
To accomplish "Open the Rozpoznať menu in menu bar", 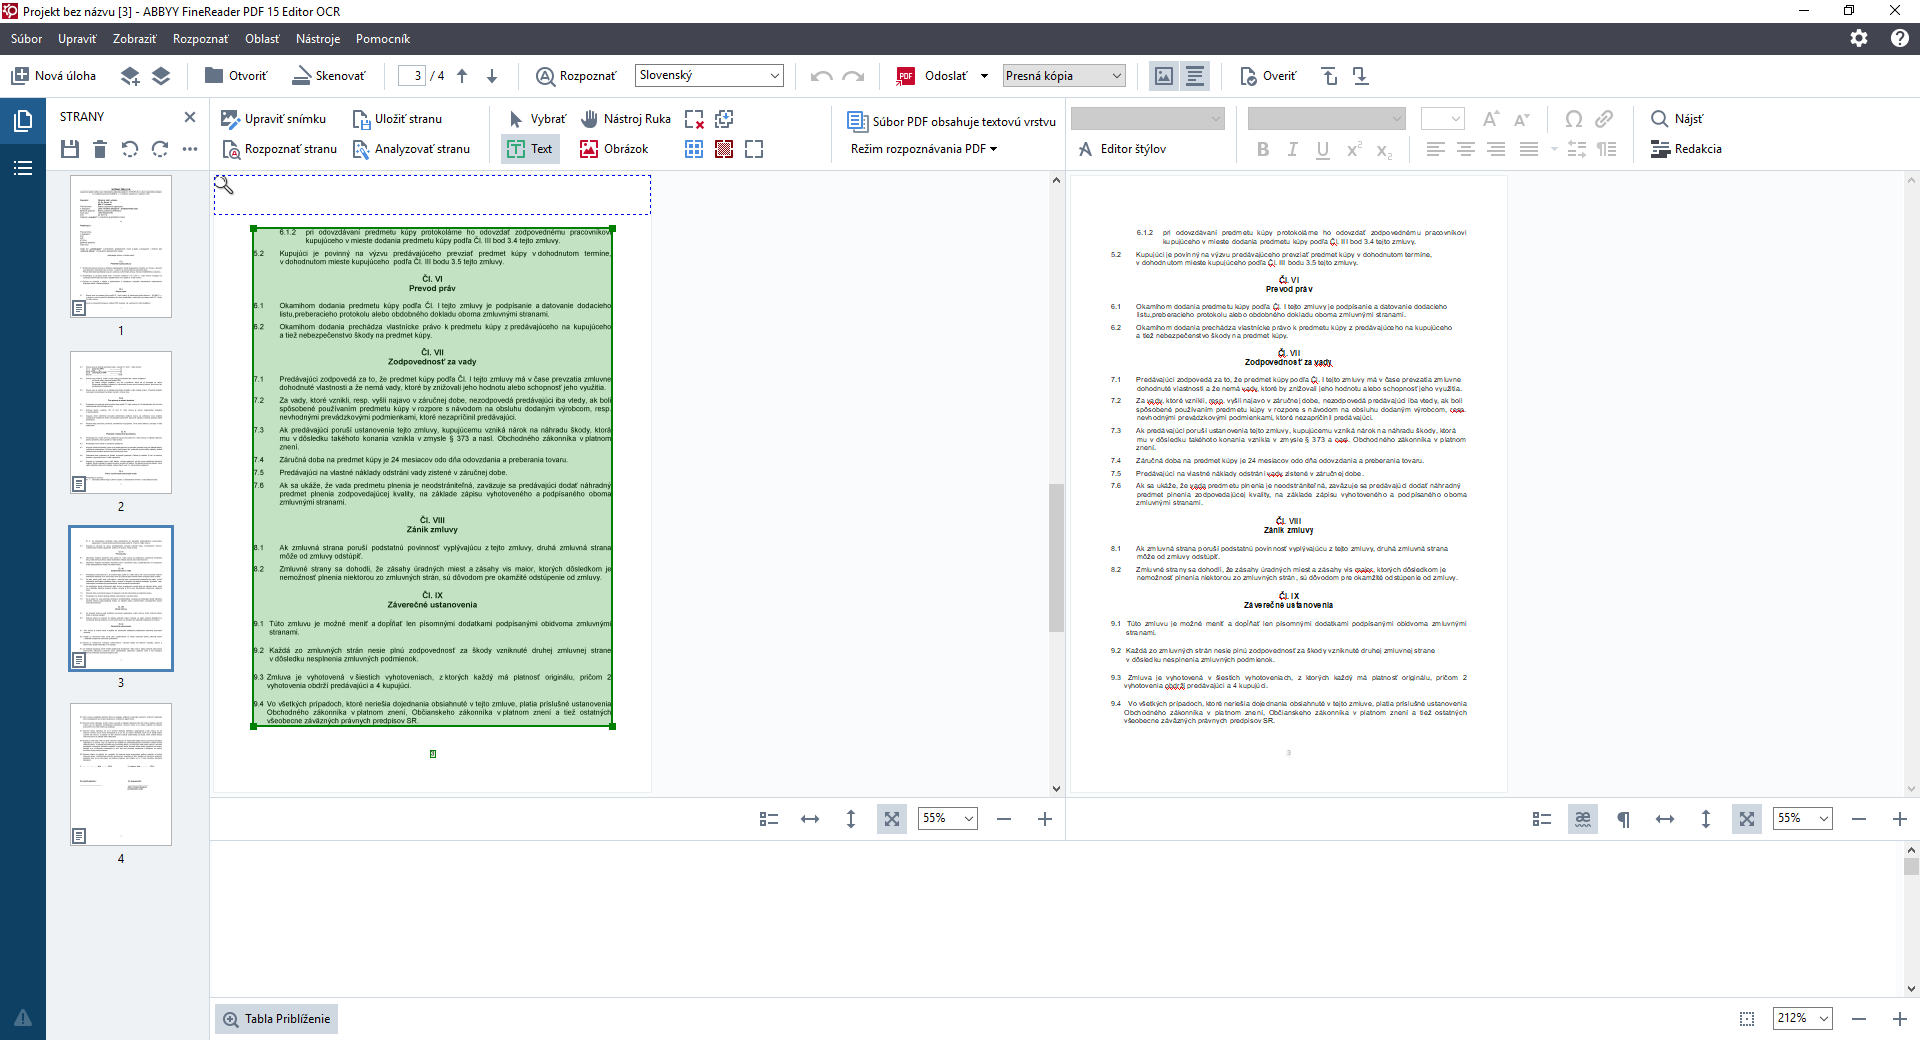I will tap(201, 39).
